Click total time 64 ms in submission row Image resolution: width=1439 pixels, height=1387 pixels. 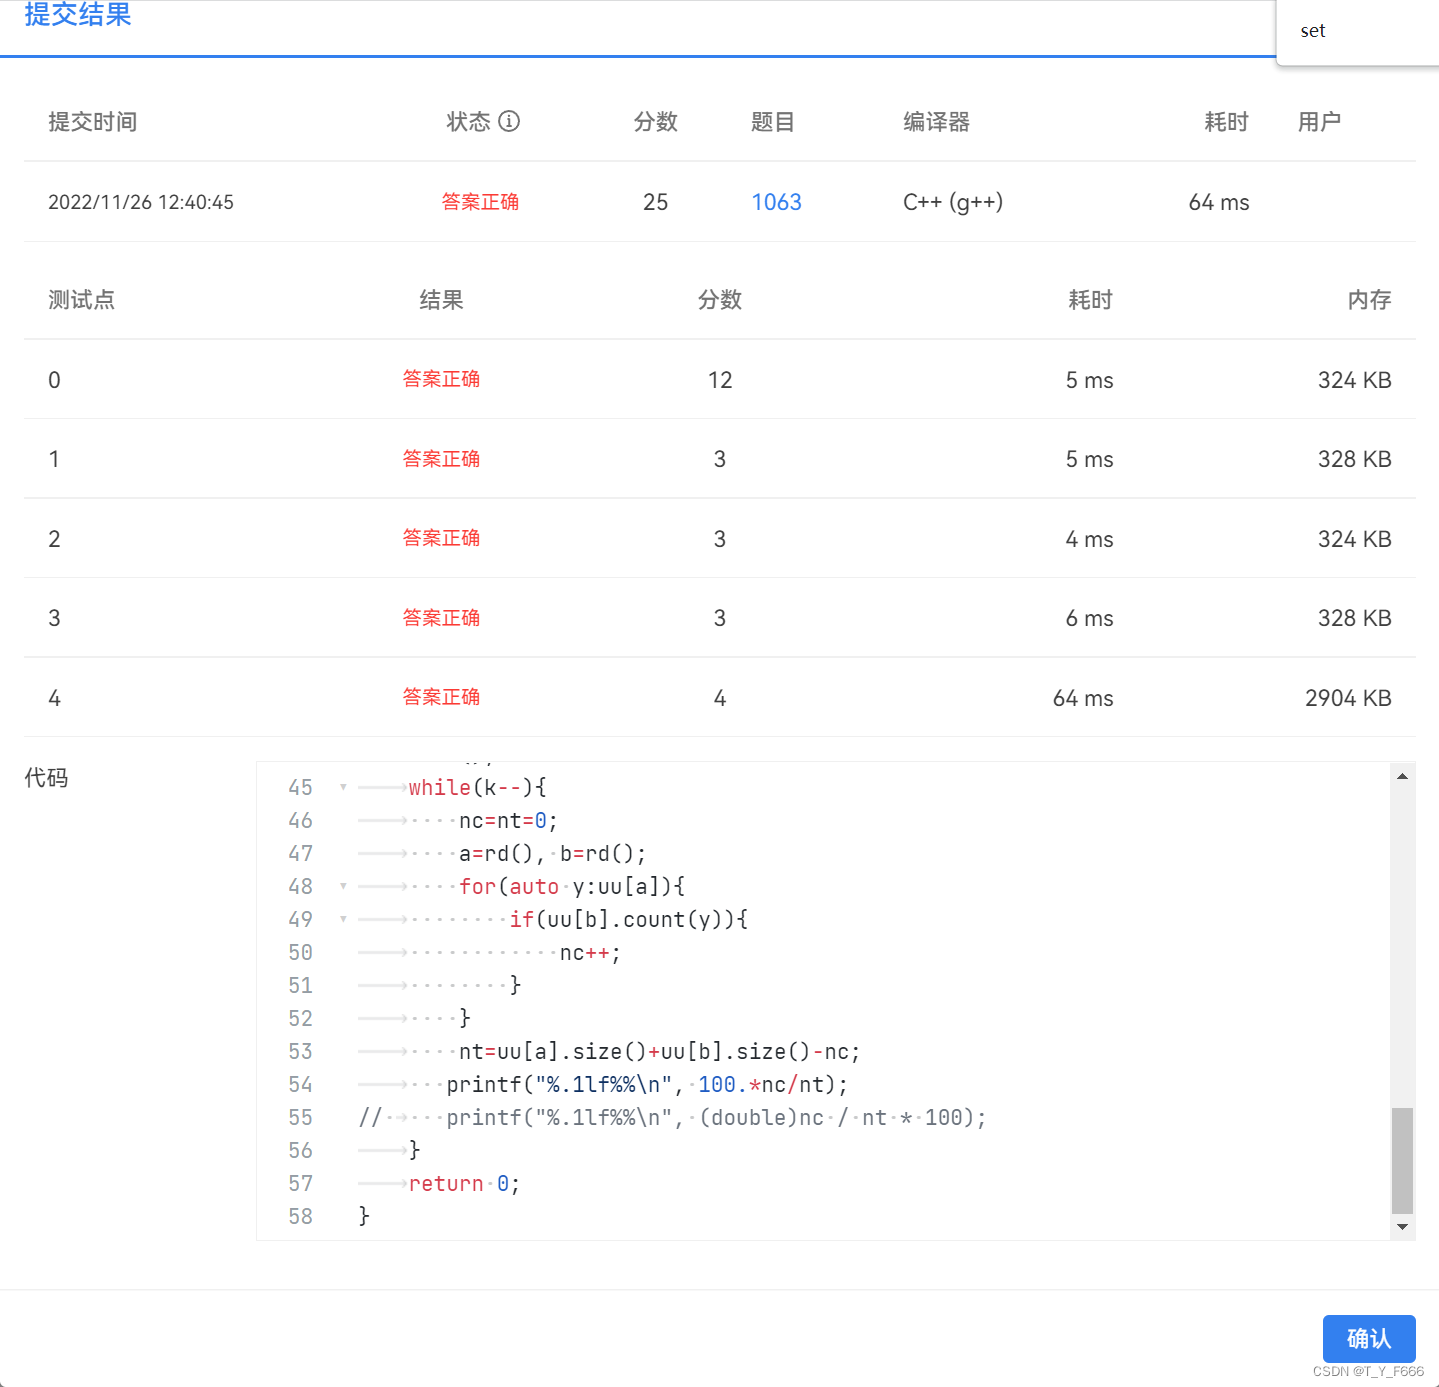click(x=1219, y=202)
